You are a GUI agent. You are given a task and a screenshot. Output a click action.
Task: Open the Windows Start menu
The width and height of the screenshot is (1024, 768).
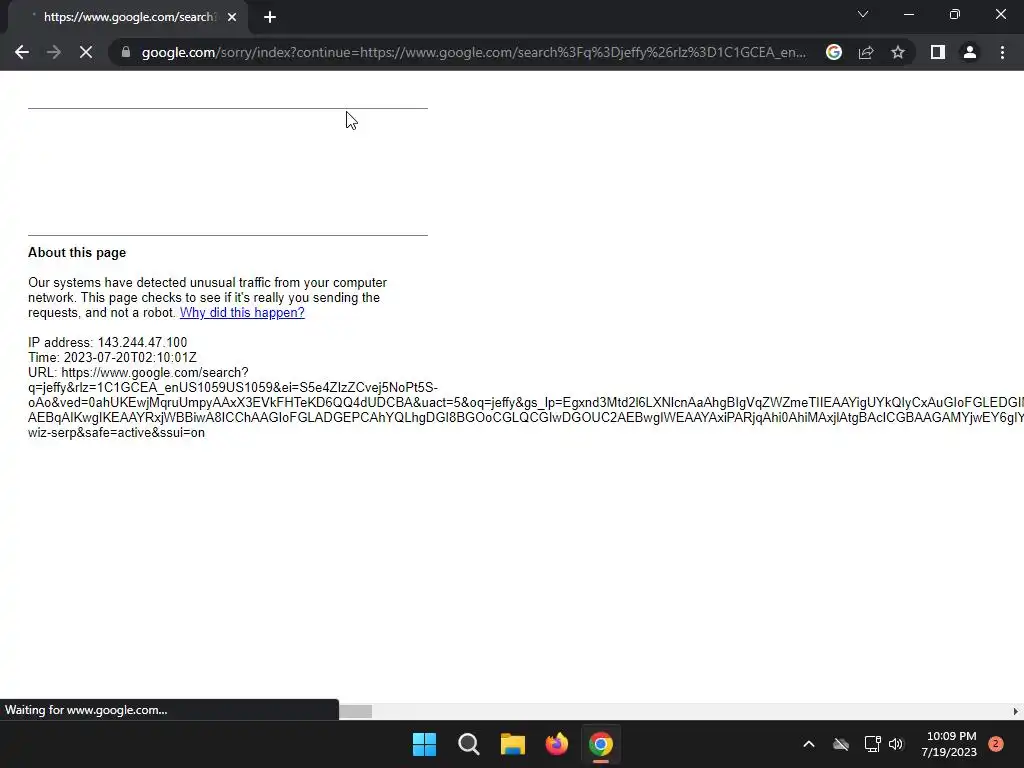(424, 744)
